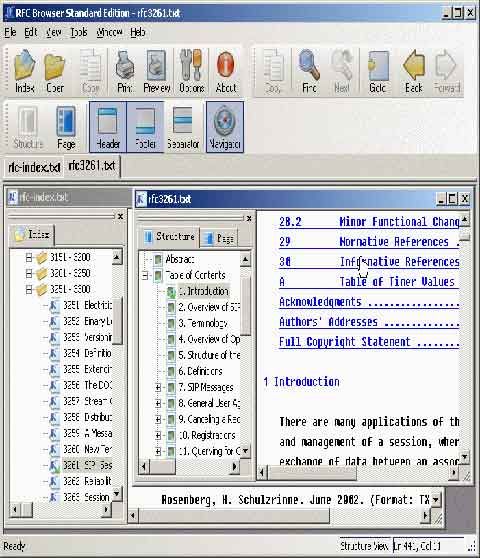The height and width of the screenshot is (558, 480).
Task: Click the About info icon
Action: pos(226,72)
